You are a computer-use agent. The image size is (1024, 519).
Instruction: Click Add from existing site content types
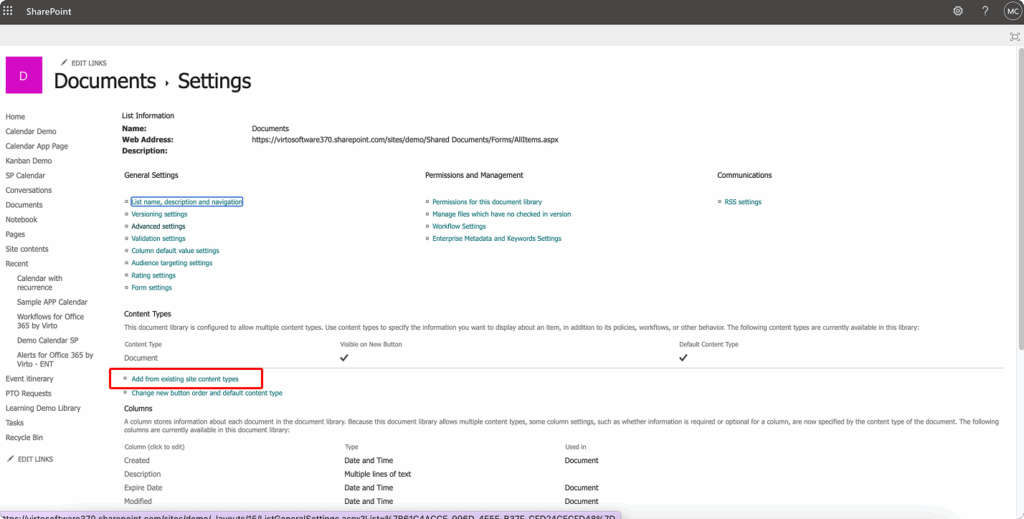185,379
